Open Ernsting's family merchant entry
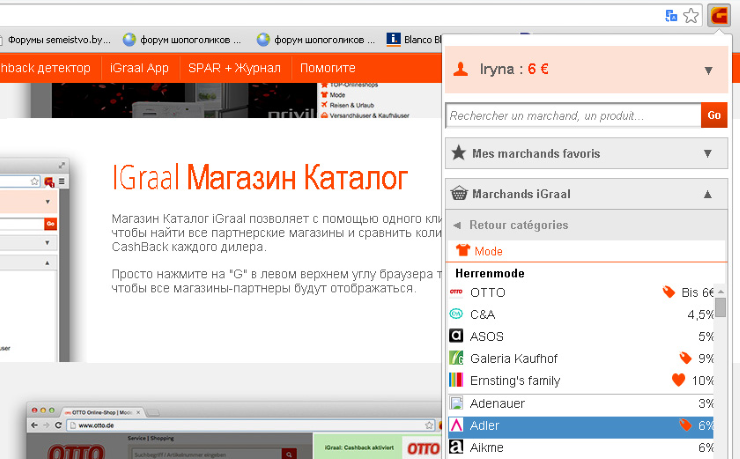Image resolution: width=740 pixels, height=459 pixels. point(580,380)
